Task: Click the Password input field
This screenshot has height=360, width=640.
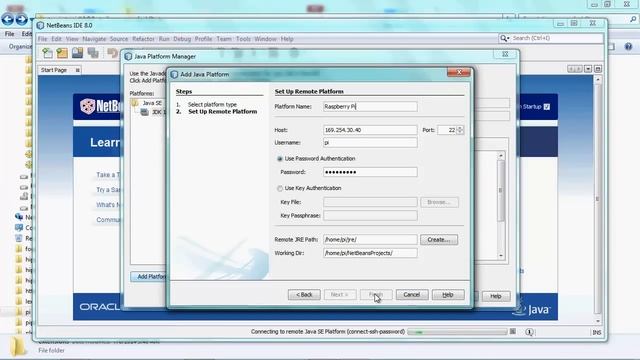Action: pos(370,172)
